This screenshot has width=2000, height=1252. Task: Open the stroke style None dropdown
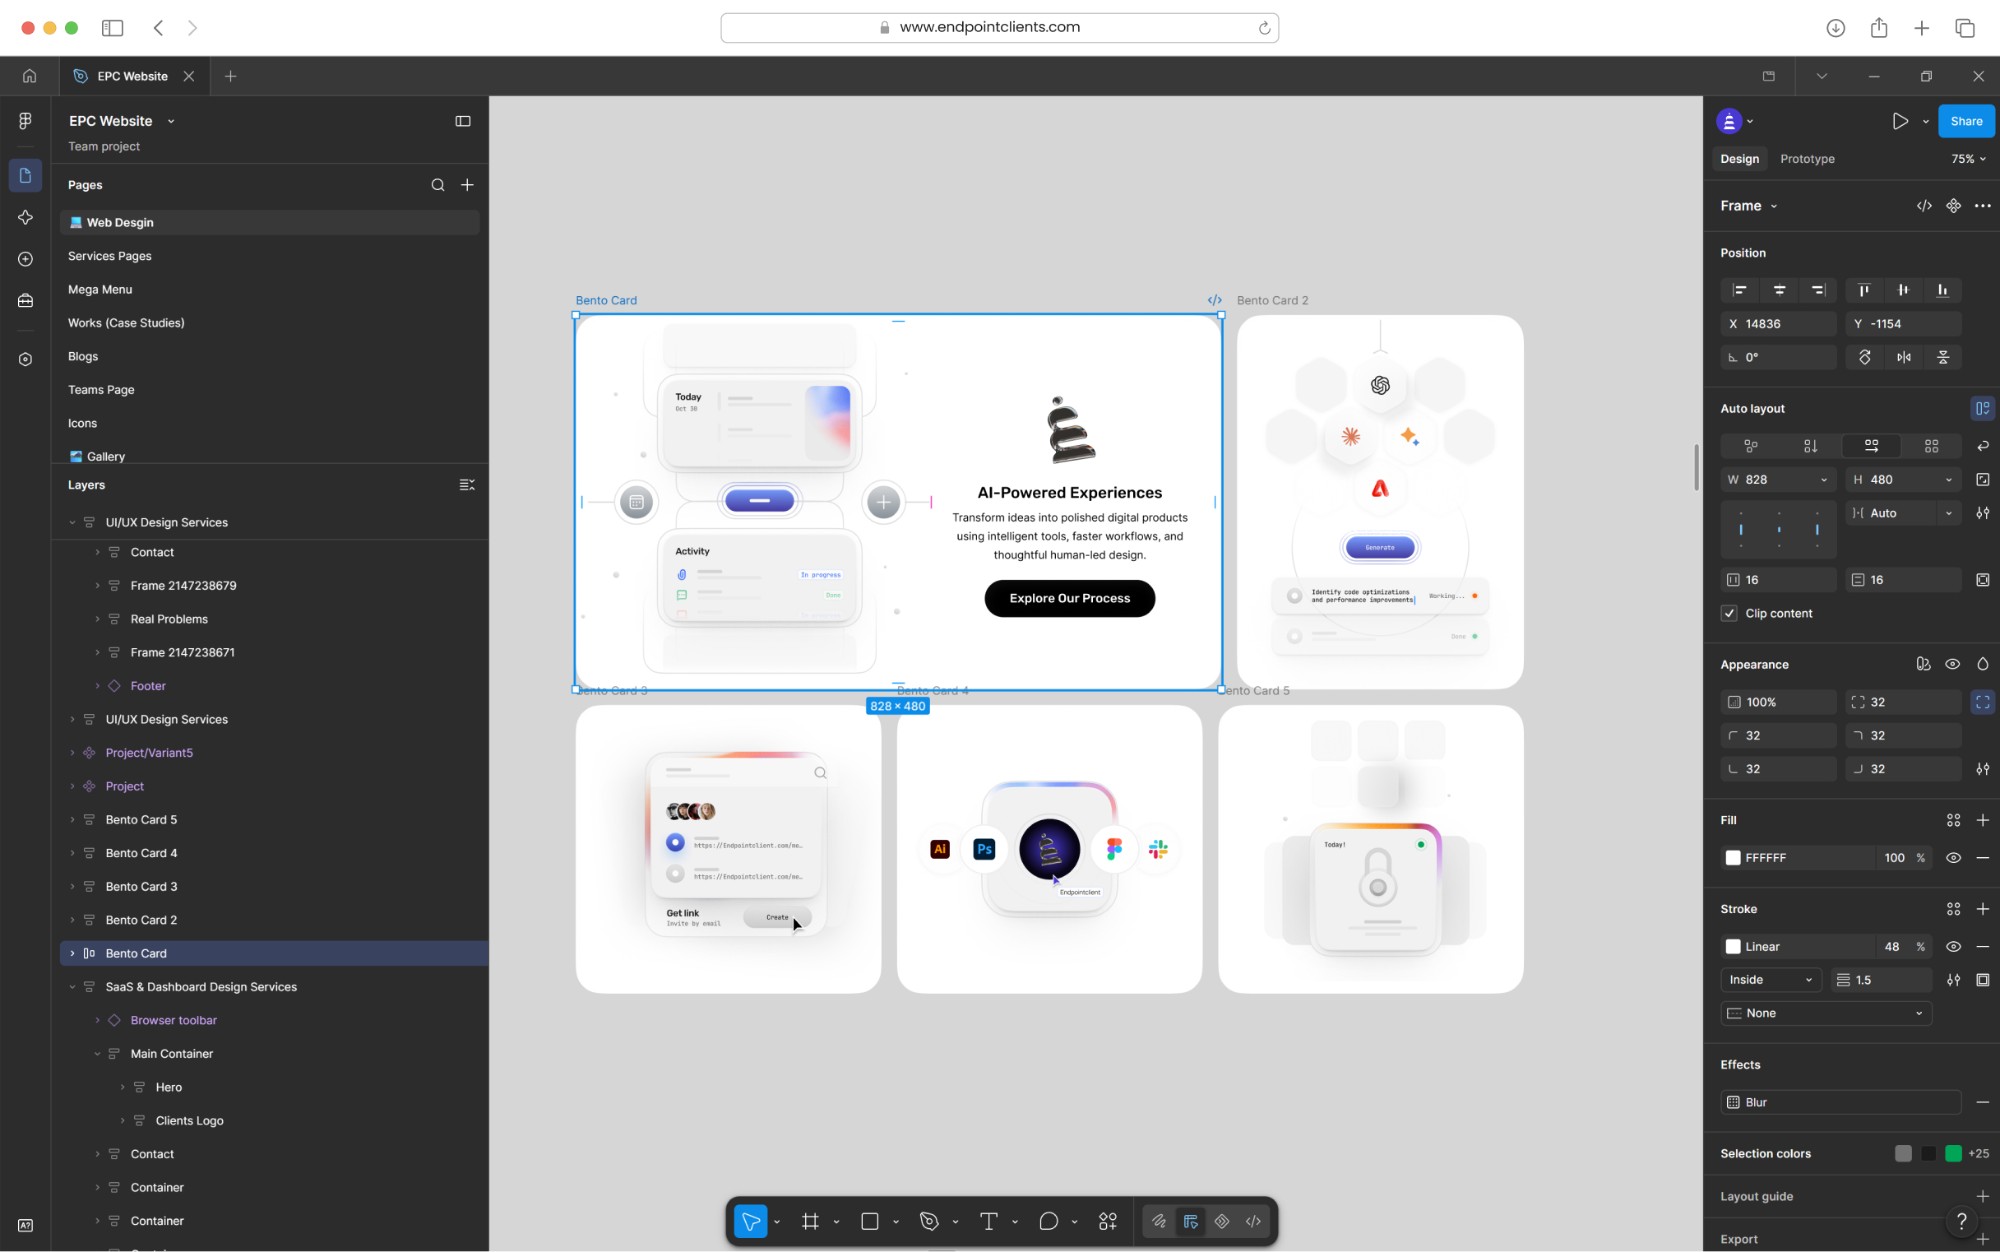(1826, 1013)
